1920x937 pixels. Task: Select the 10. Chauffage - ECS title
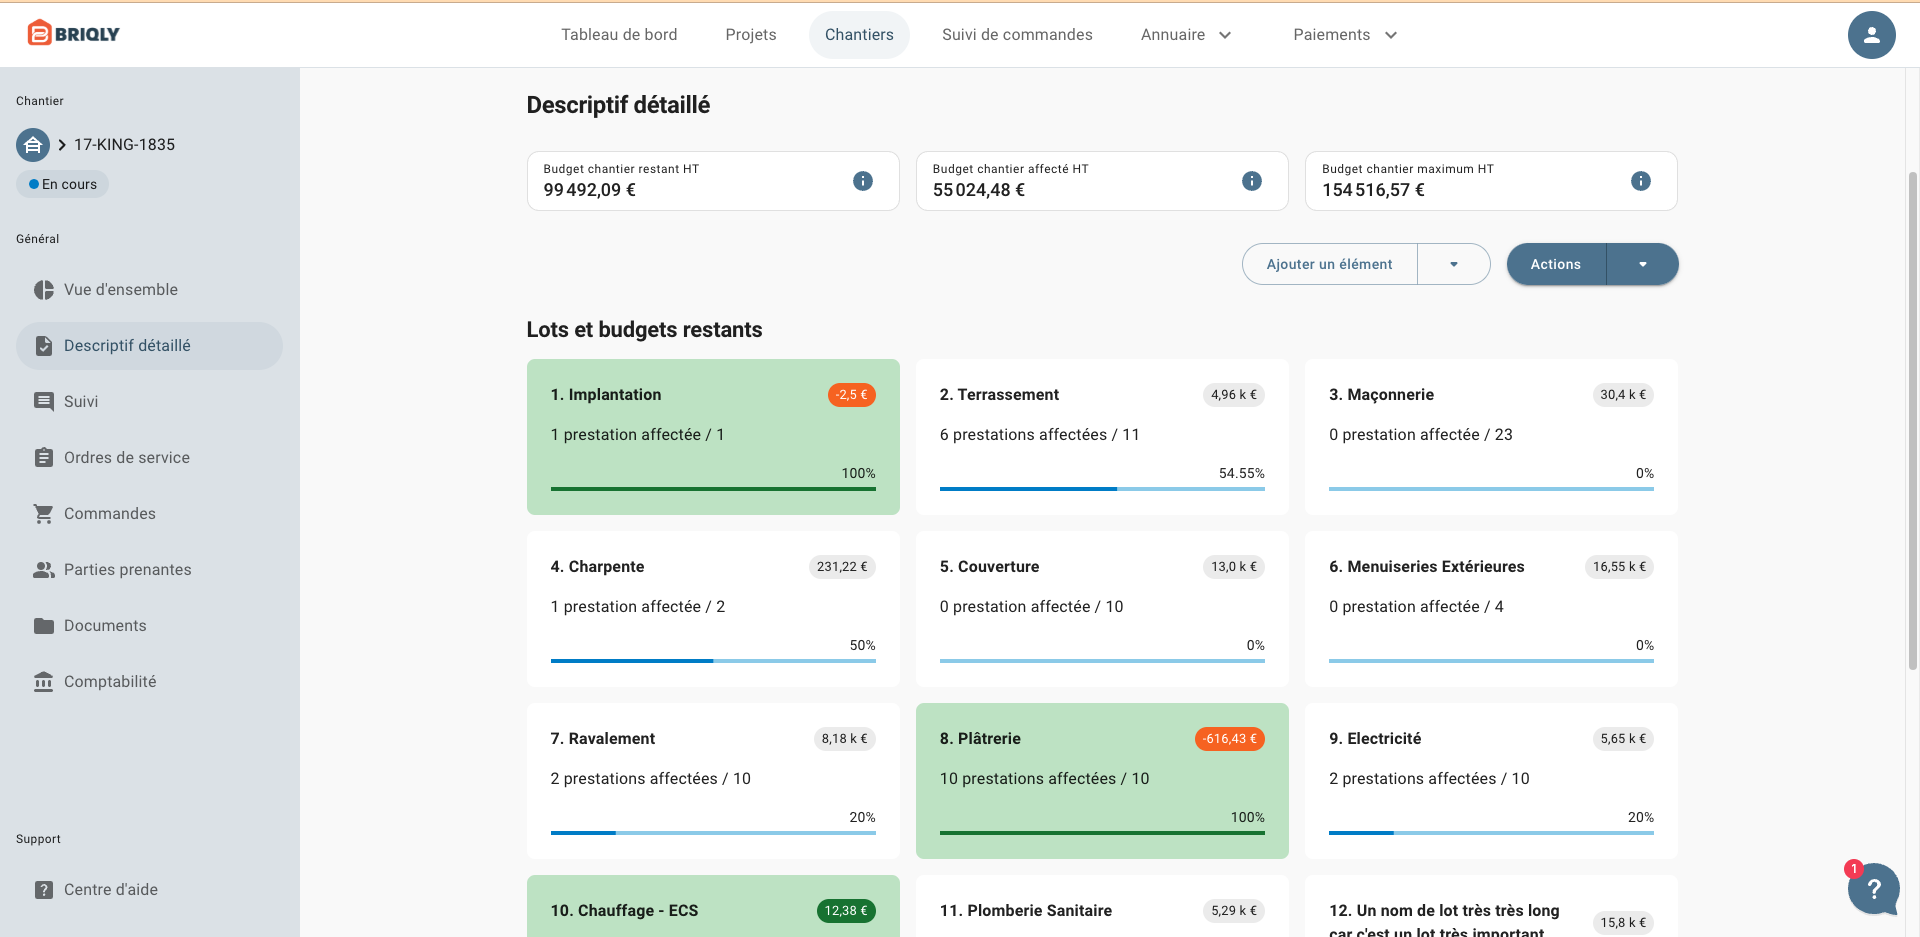pos(625,911)
